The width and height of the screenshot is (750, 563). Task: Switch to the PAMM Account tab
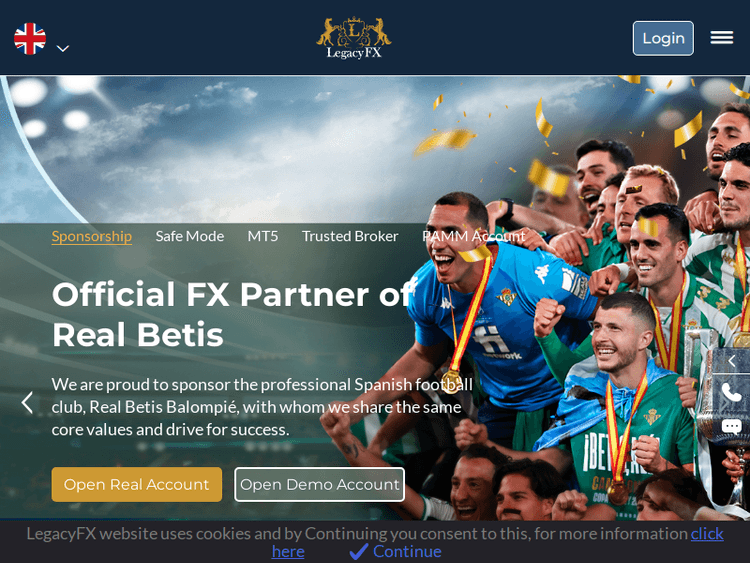[474, 236]
